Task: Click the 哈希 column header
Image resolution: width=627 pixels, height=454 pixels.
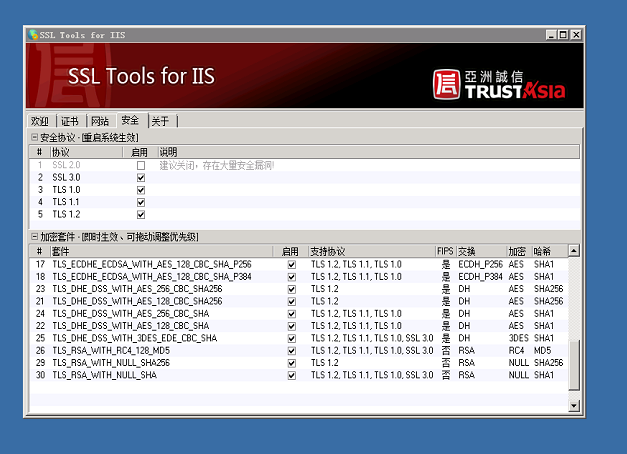Action: point(549,251)
